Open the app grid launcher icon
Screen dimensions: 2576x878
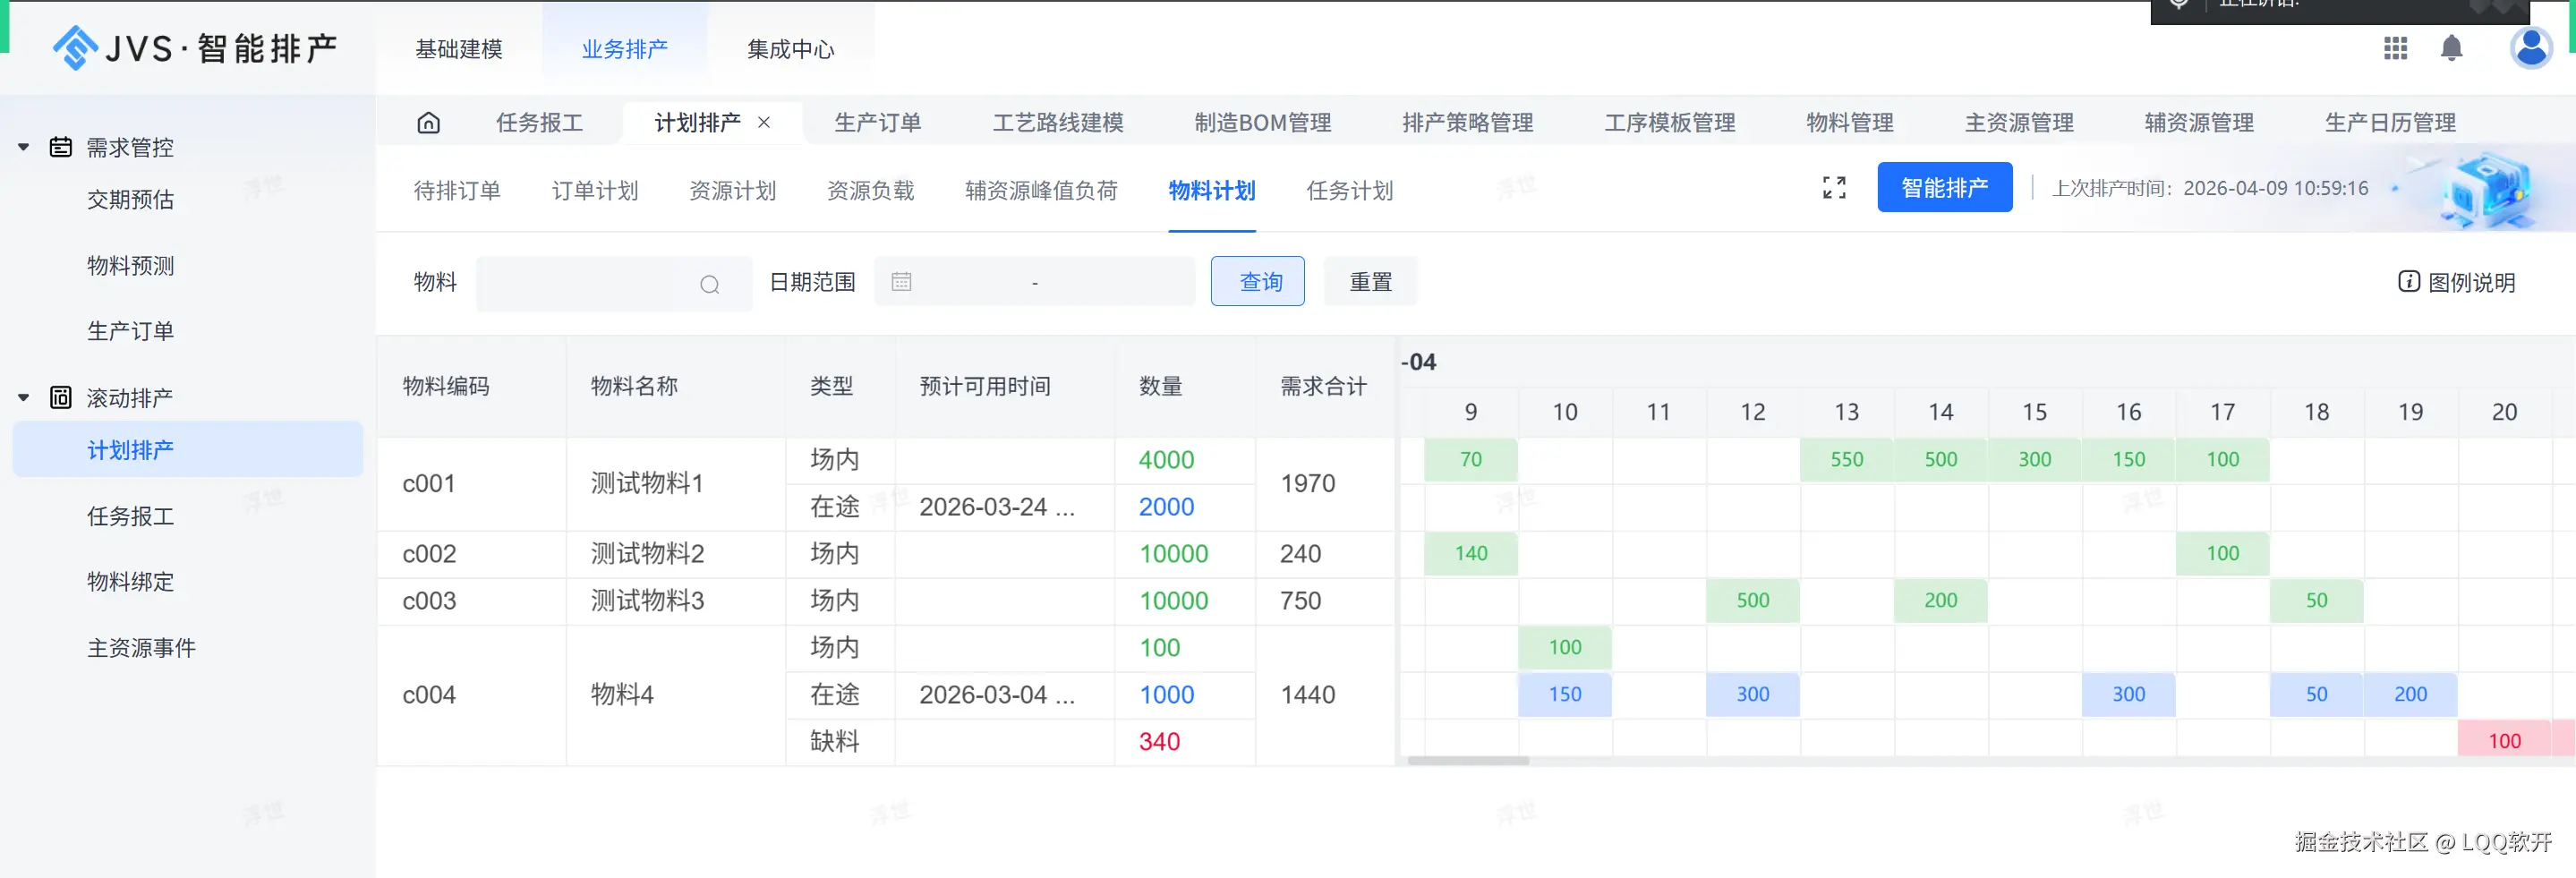coord(2395,48)
